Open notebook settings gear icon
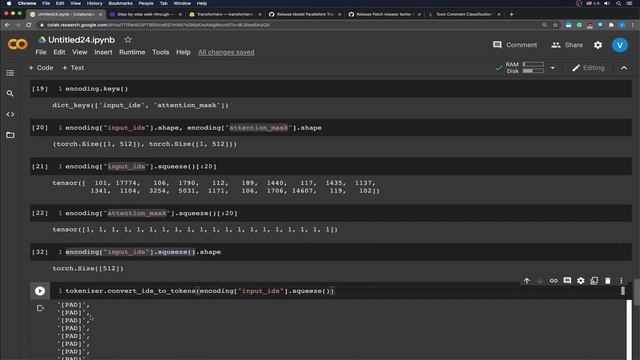 pyautogui.click(x=598, y=45)
